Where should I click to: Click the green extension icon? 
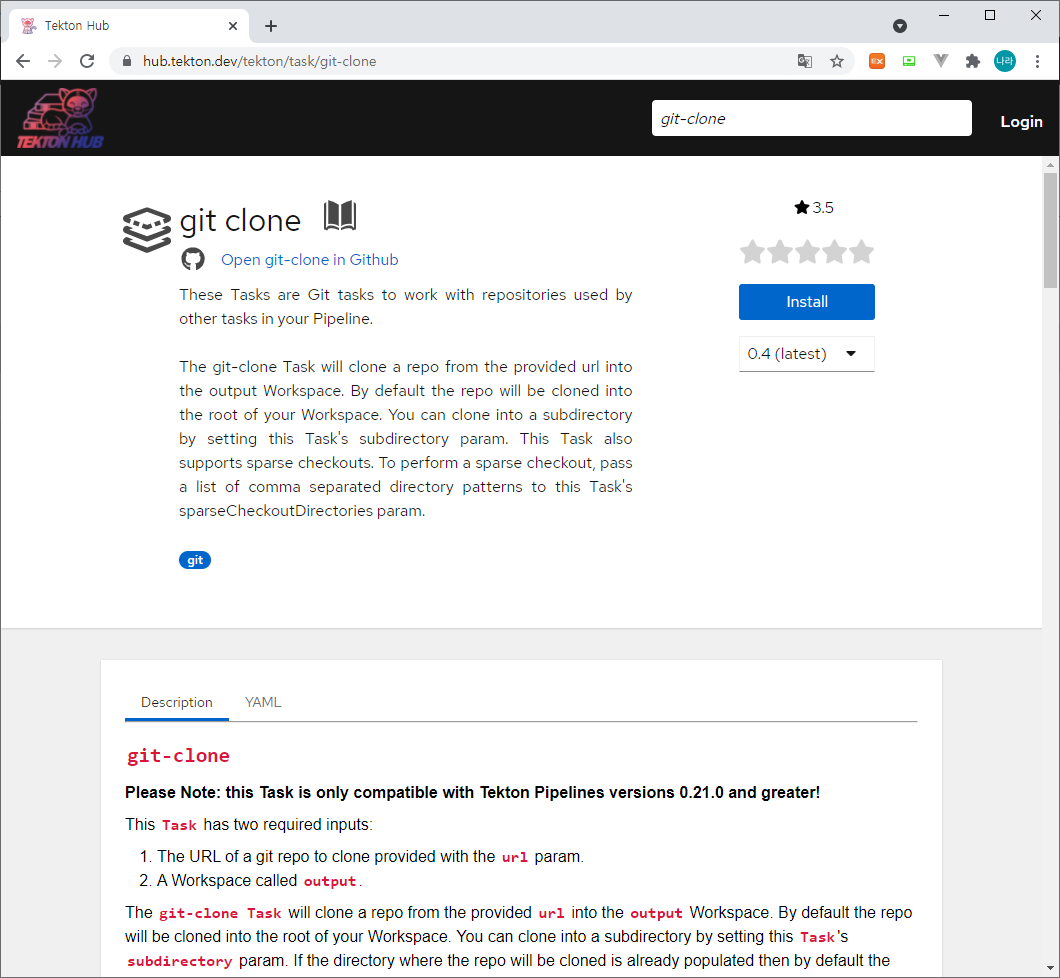tap(909, 61)
